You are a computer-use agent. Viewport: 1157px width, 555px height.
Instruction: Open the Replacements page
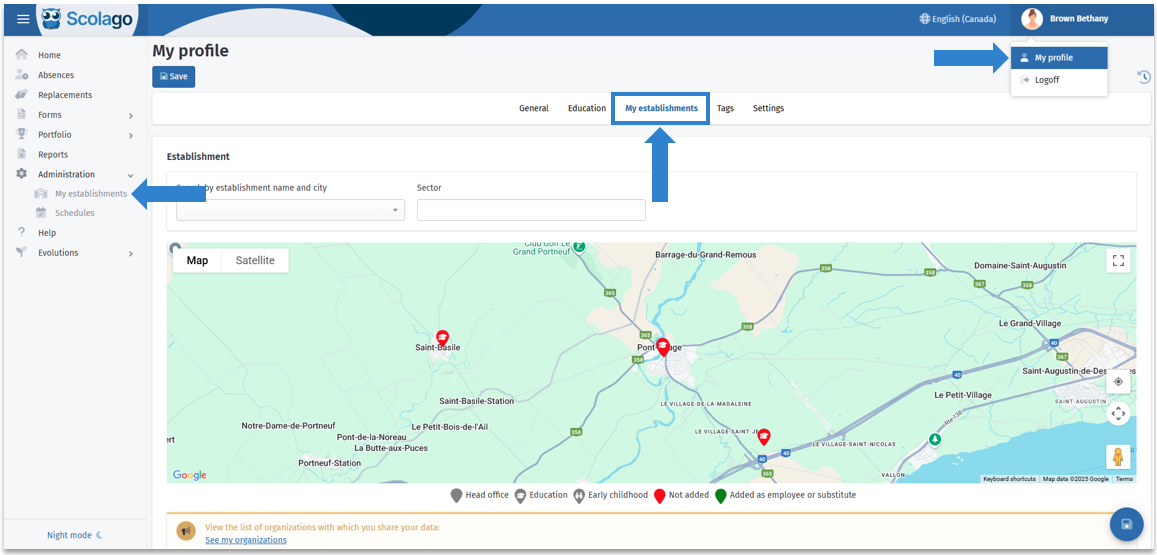pyautogui.click(x=65, y=94)
